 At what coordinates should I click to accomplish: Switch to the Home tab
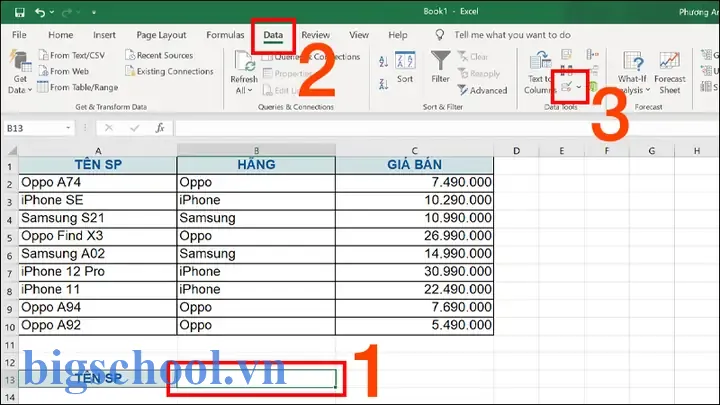pyautogui.click(x=61, y=35)
